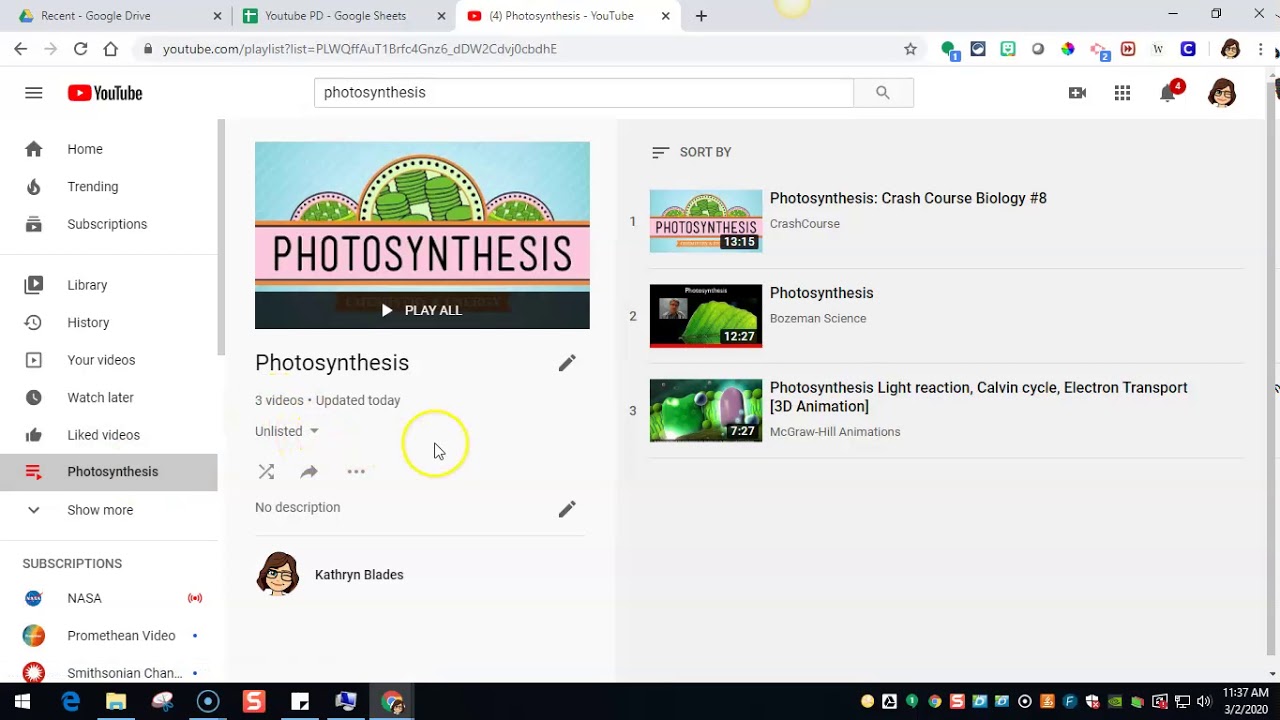Viewport: 1280px width, 720px height.
Task: Click the search magnifier button
Action: (883, 92)
